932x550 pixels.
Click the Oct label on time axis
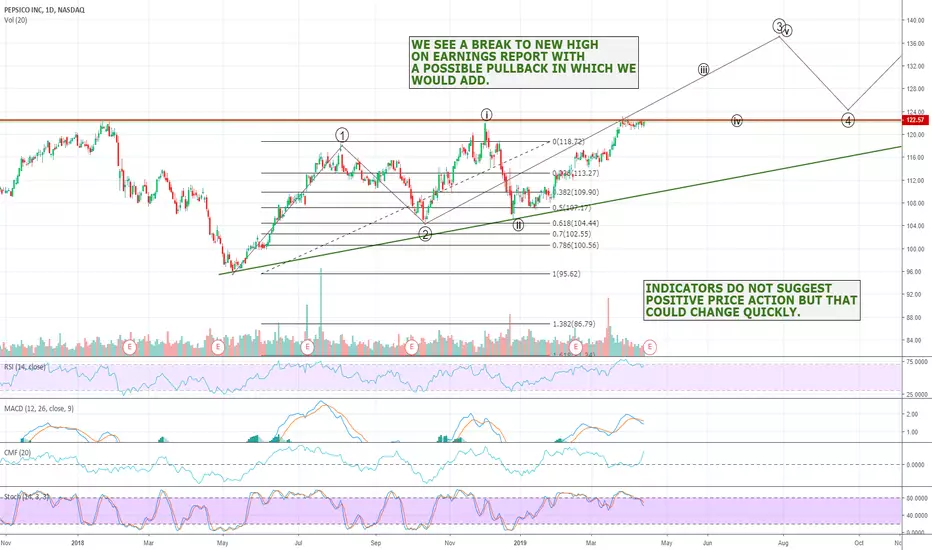click(x=859, y=543)
